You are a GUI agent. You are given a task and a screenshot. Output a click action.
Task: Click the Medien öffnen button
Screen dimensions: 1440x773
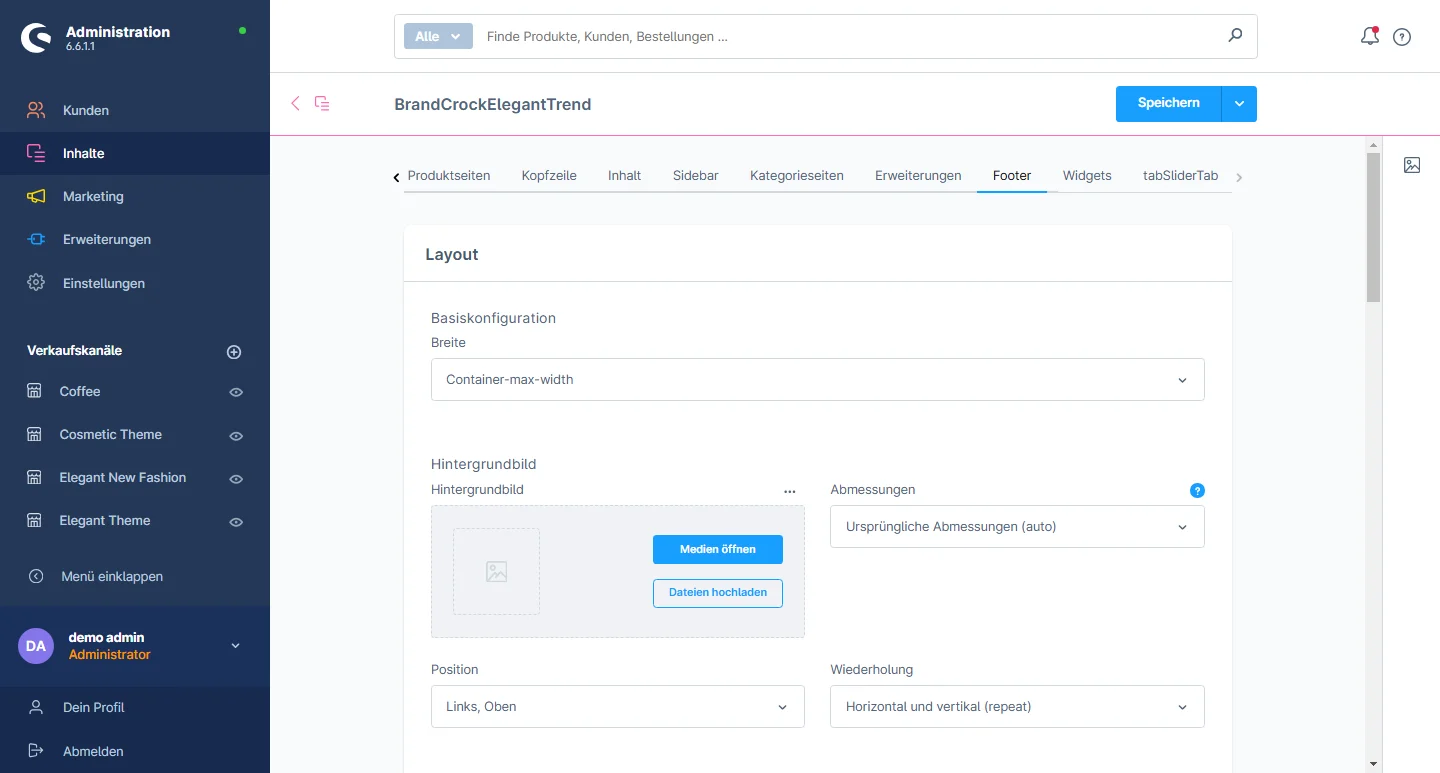pyautogui.click(x=717, y=549)
